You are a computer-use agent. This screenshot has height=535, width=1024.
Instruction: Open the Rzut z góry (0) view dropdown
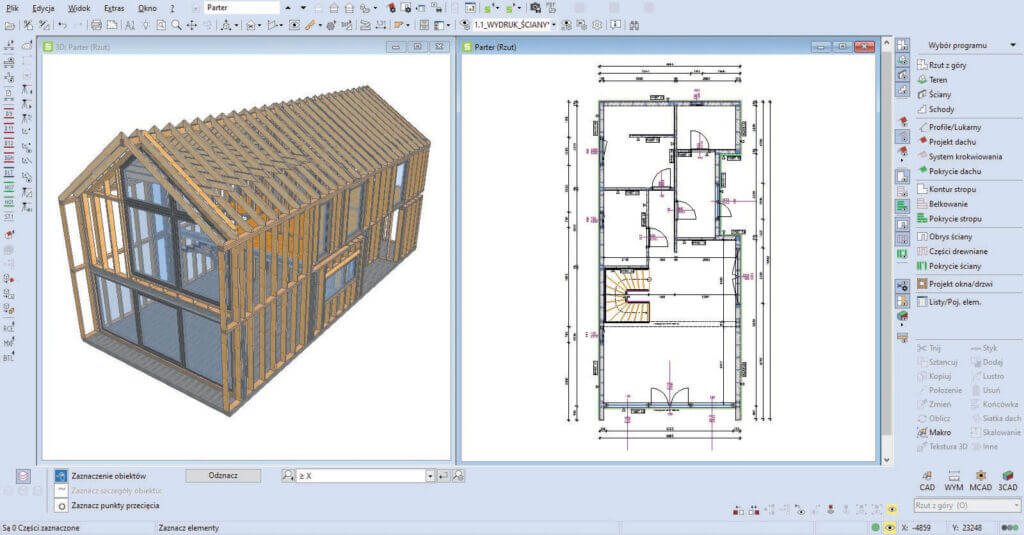pyautogui.click(x=966, y=506)
